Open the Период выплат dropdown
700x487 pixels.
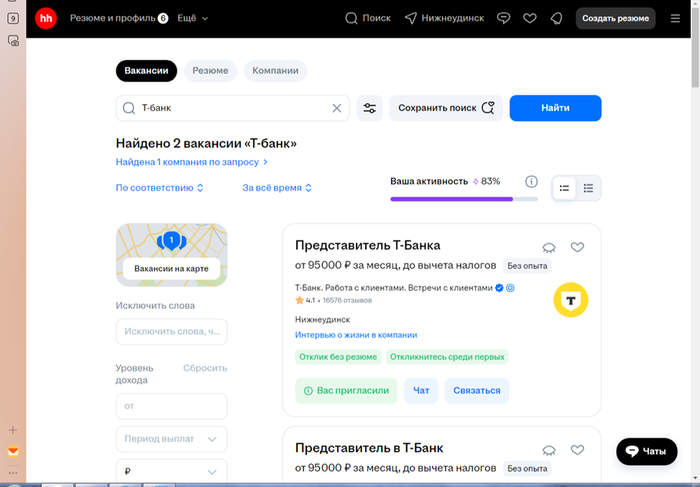(x=171, y=439)
